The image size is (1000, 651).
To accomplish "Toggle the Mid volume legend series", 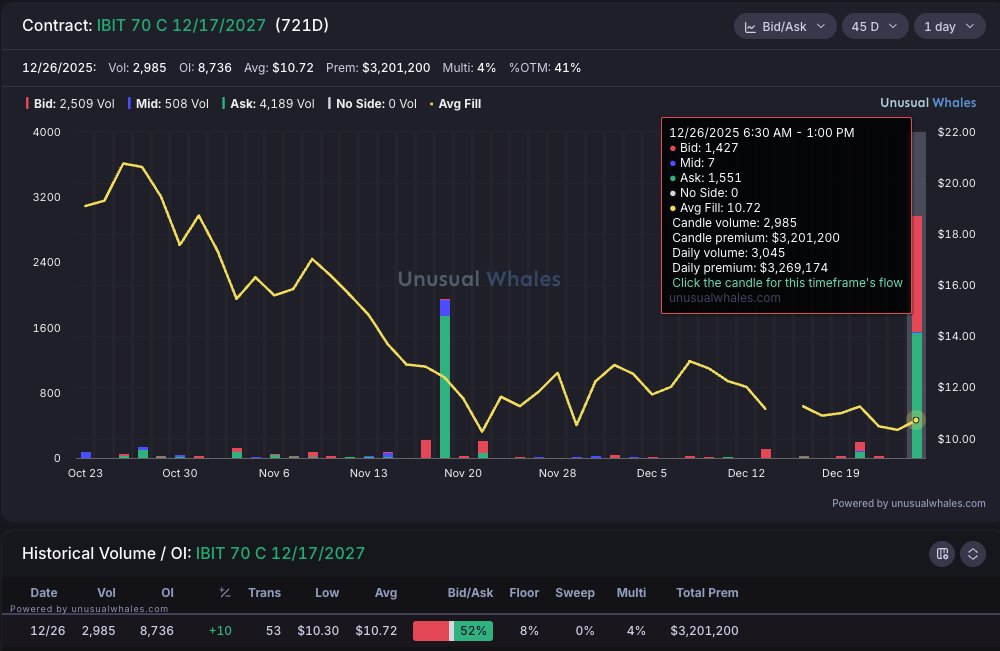I will coord(168,104).
